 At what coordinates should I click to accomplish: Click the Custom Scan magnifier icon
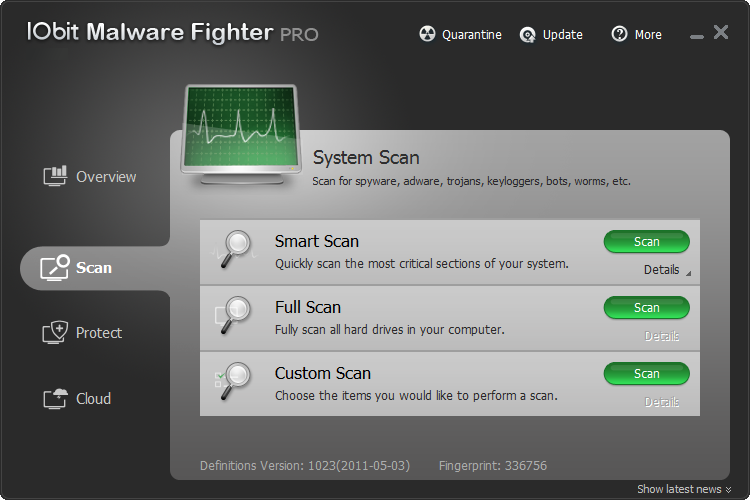pyautogui.click(x=237, y=381)
